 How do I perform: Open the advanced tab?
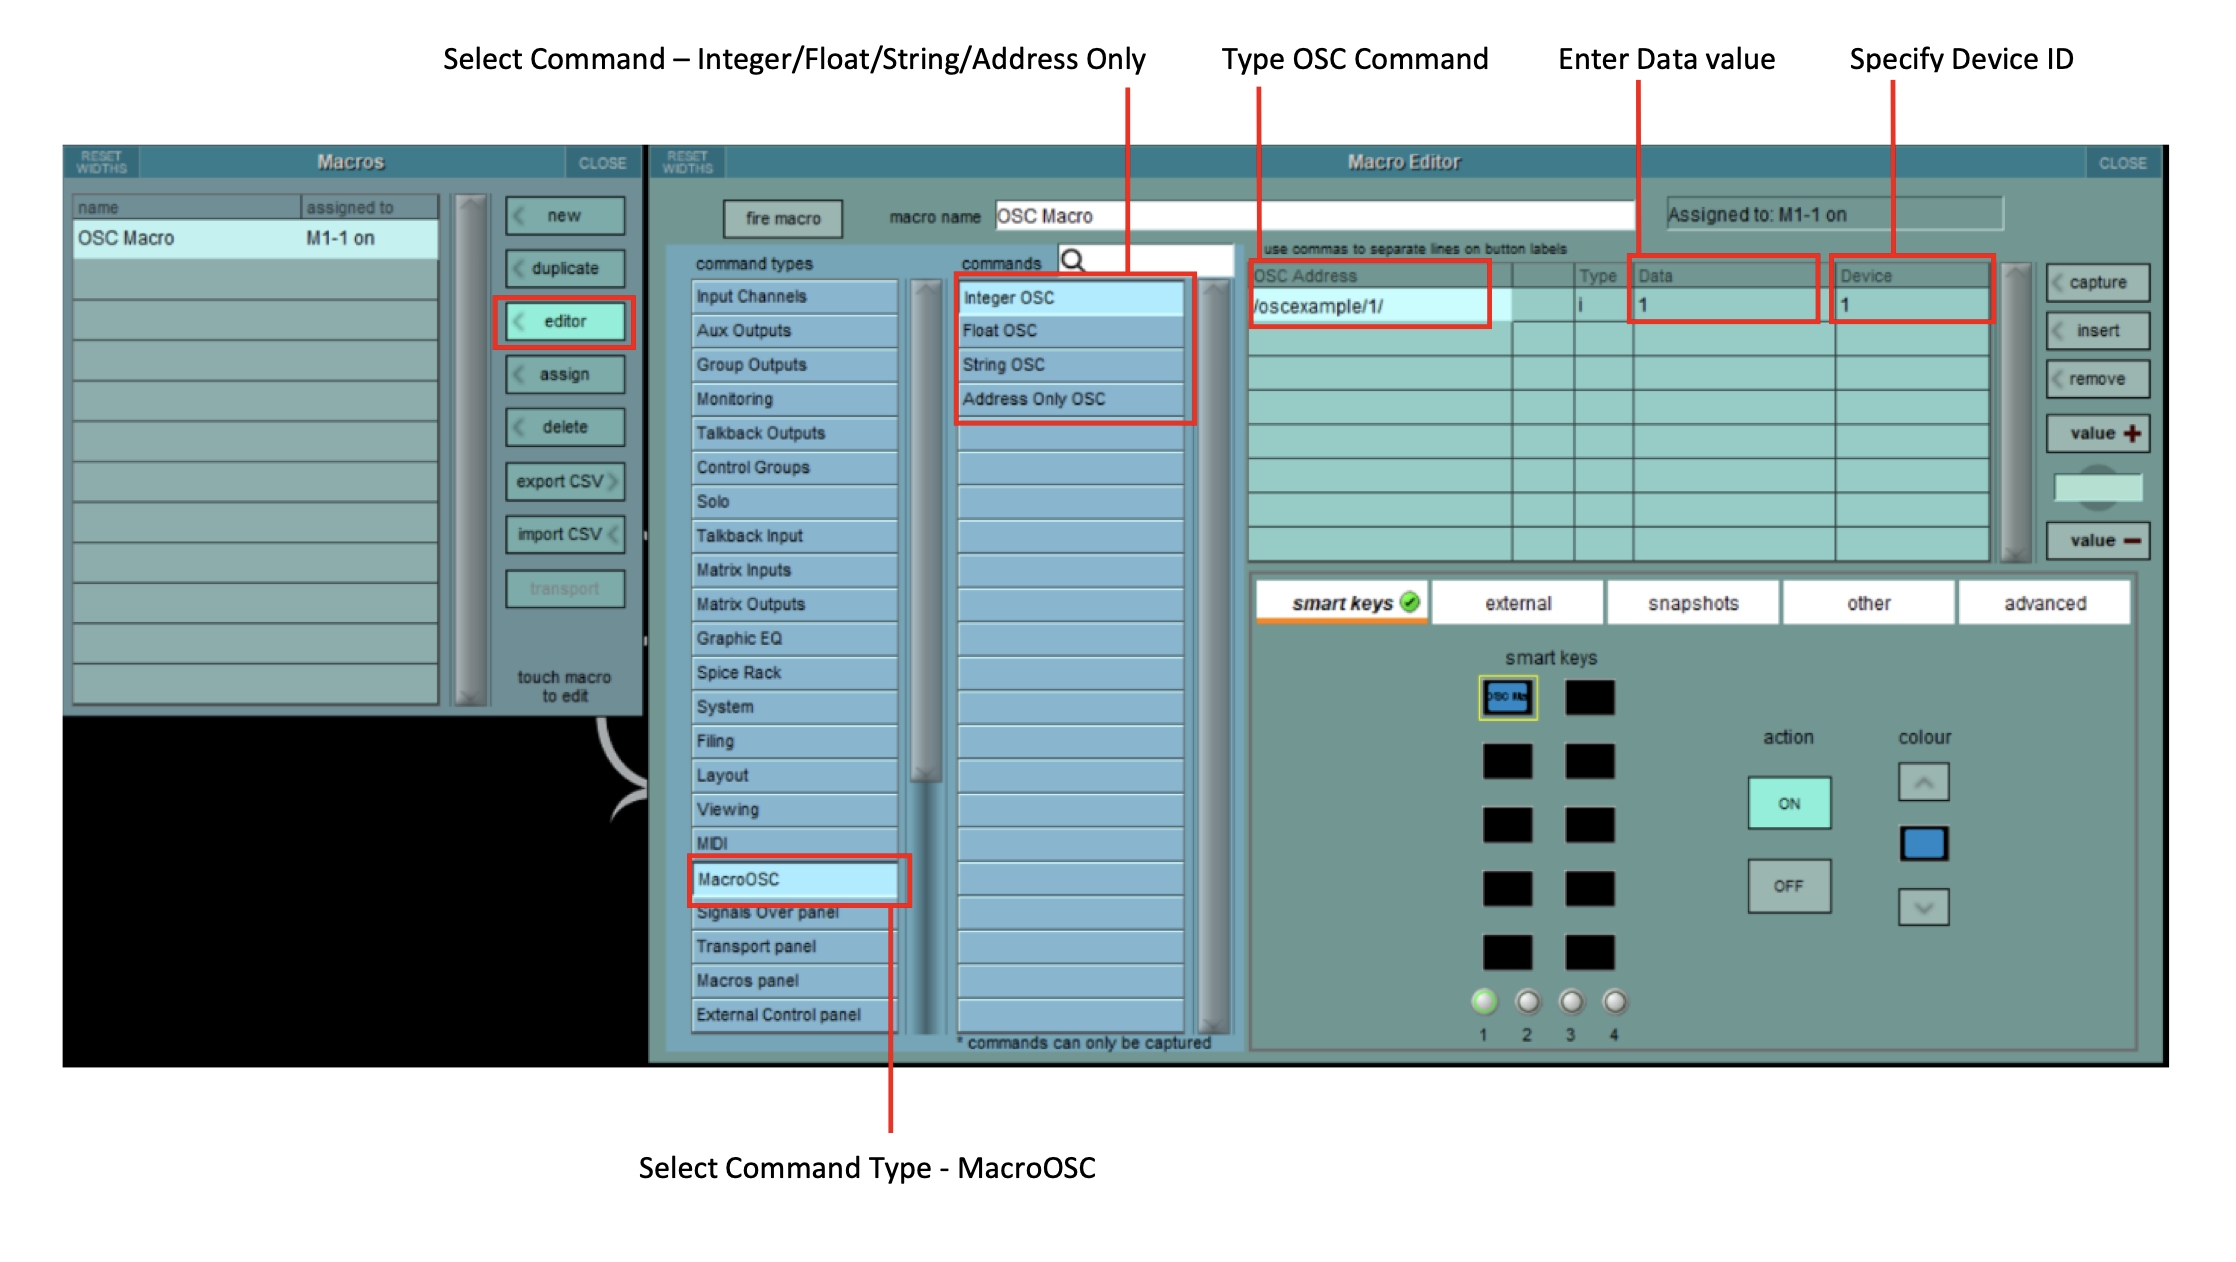pos(2044,603)
